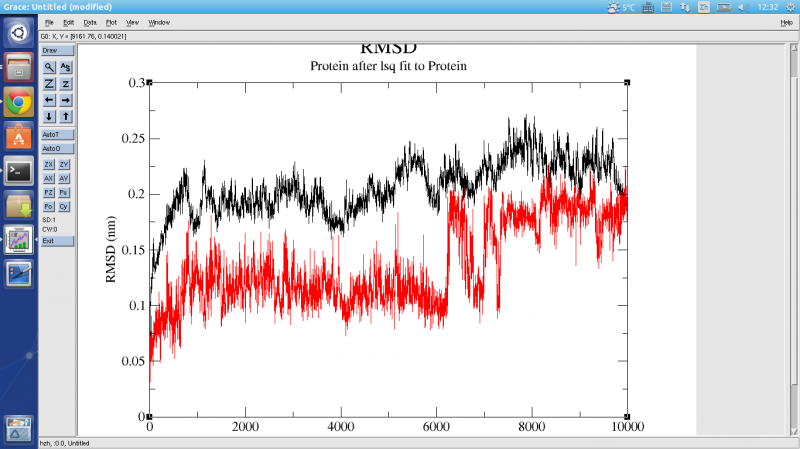Open the Edit menu
The width and height of the screenshot is (800, 449).
pyautogui.click(x=68, y=22)
